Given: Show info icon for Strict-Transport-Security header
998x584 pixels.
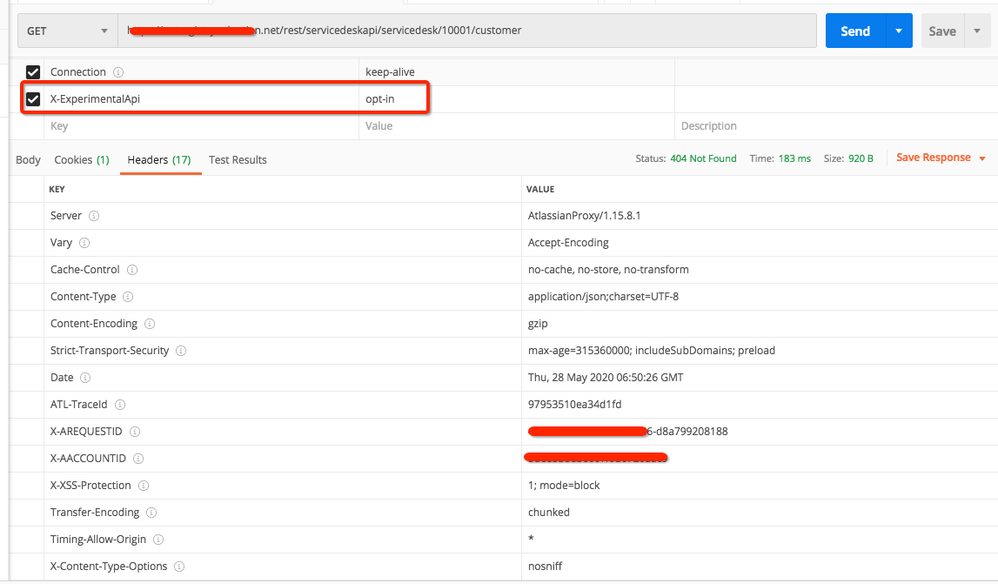Looking at the screenshot, I should tap(181, 351).
